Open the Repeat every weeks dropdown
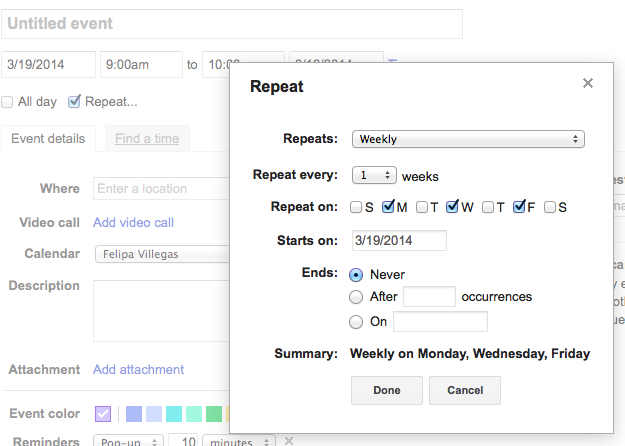Viewport: 625px width, 446px height. click(374, 175)
